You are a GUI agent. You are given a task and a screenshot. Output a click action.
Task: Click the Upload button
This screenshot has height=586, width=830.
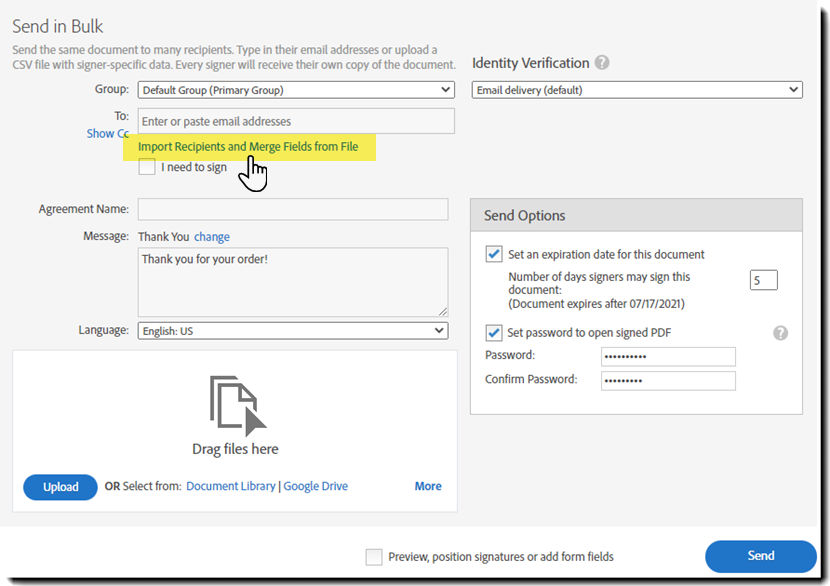(x=59, y=487)
